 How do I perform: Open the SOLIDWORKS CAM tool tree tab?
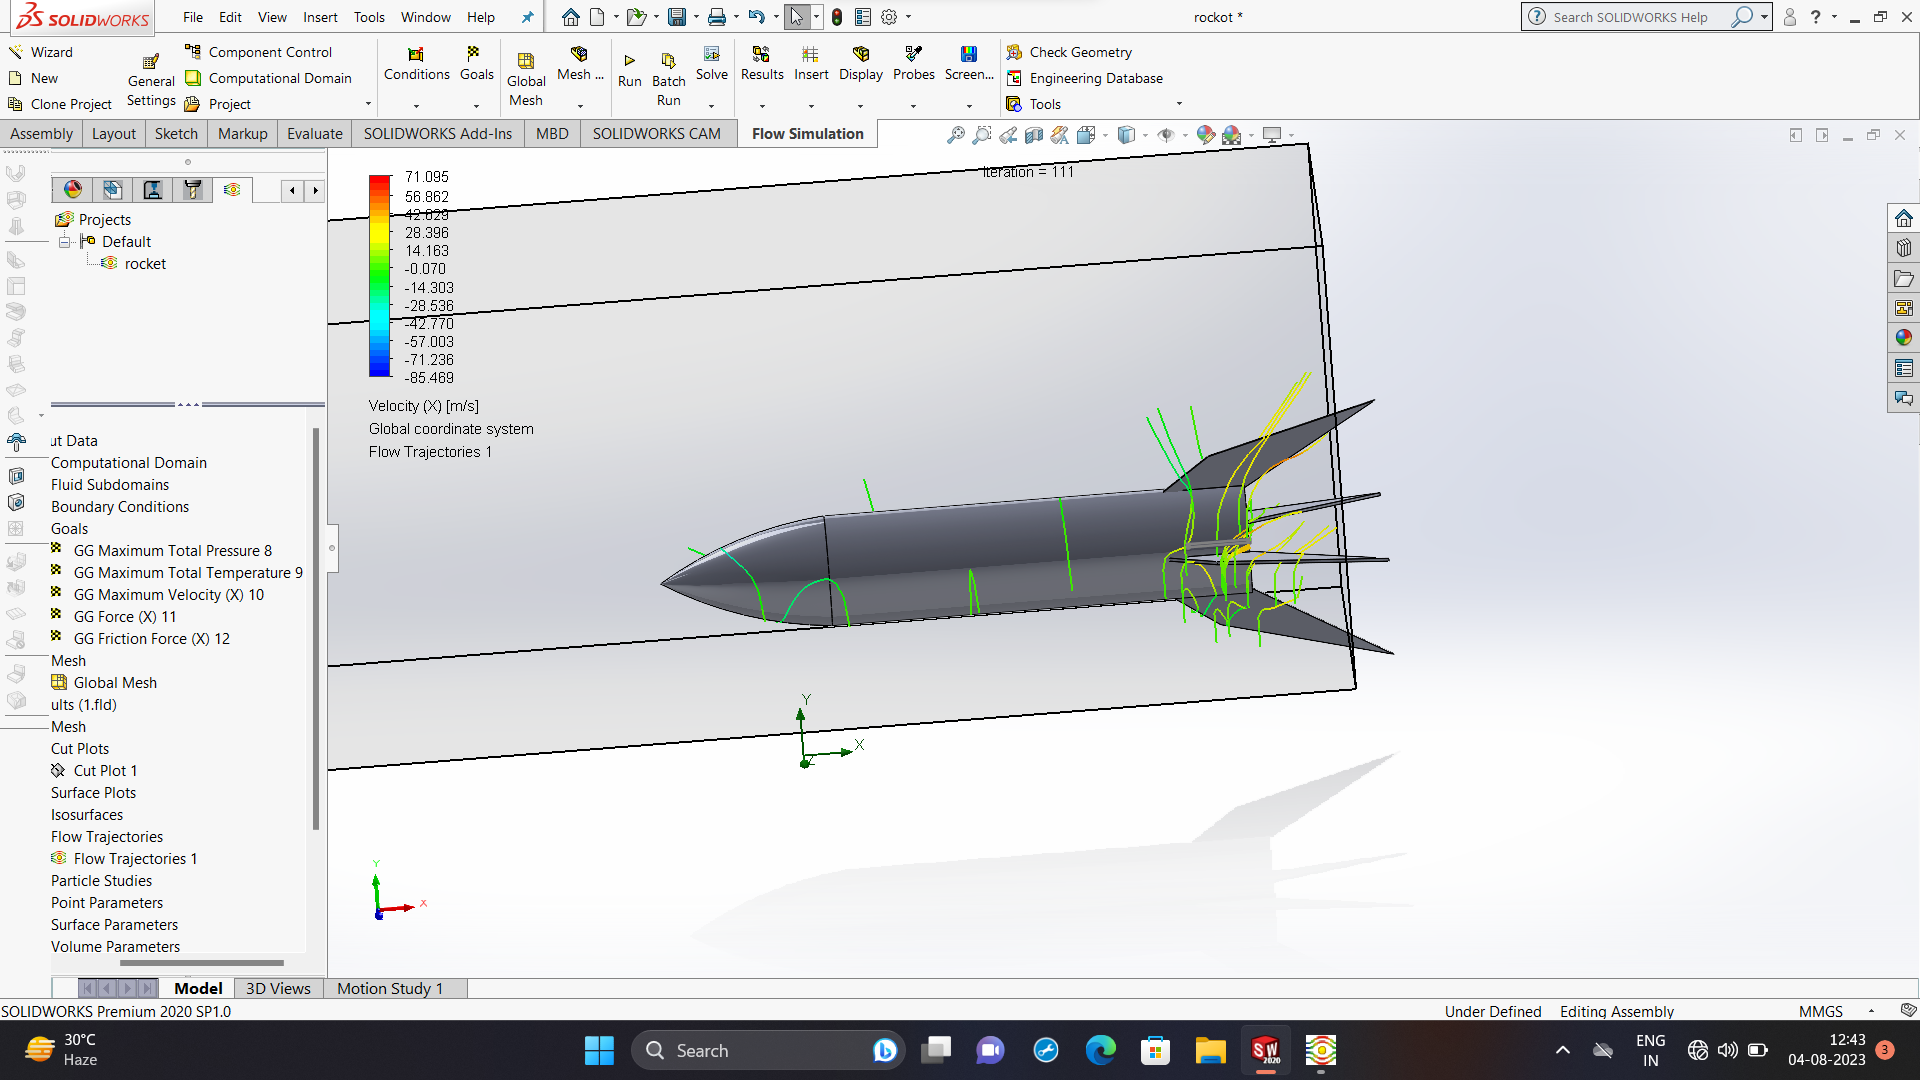pyautogui.click(x=192, y=190)
